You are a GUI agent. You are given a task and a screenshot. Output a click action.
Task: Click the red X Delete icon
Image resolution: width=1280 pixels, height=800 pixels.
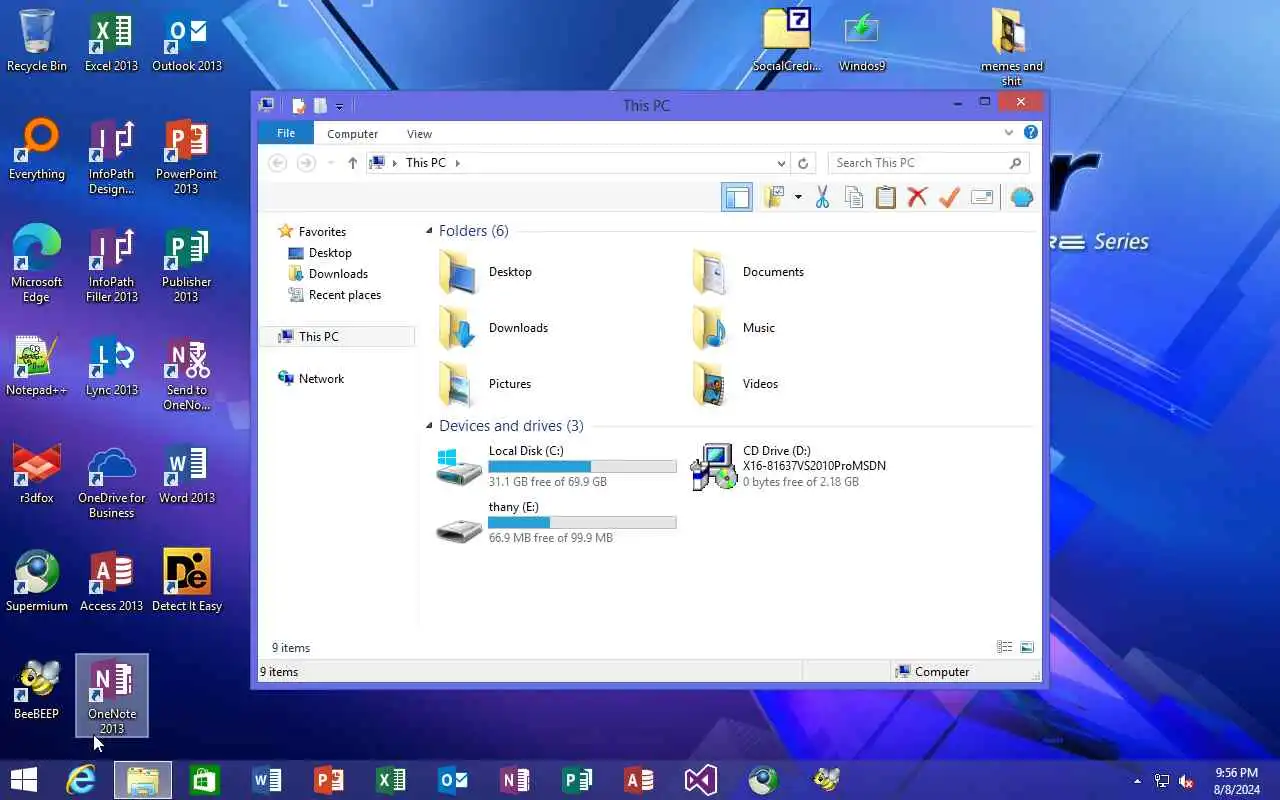click(917, 197)
